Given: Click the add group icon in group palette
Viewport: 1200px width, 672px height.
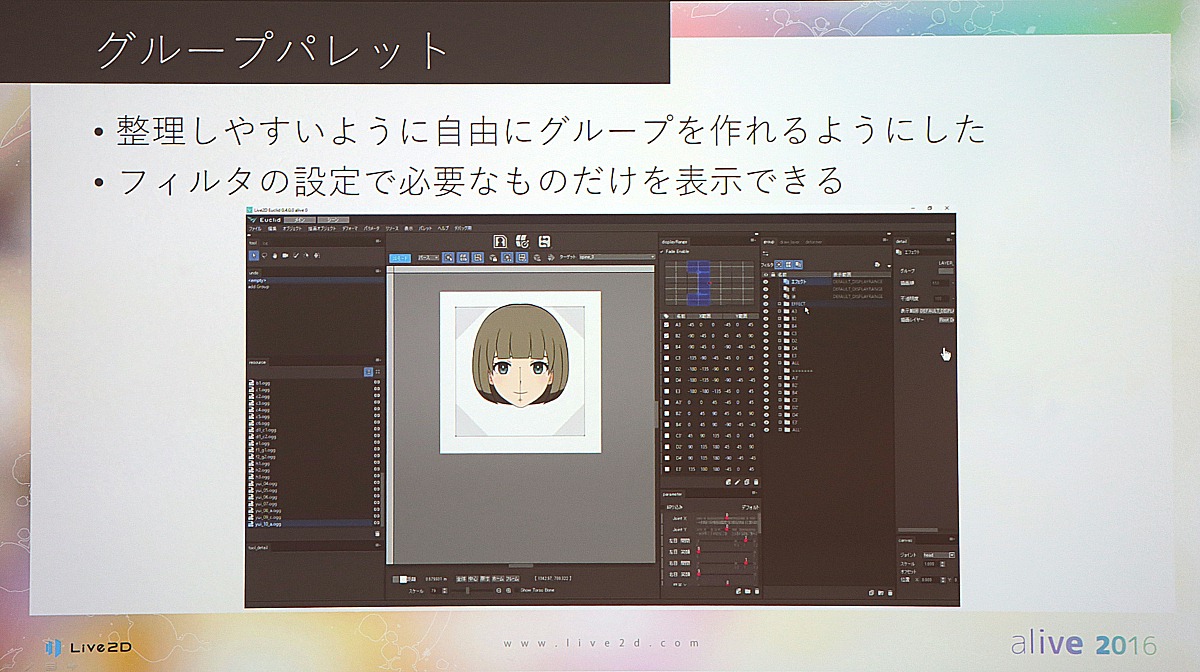Looking at the screenshot, I should coord(876,265).
